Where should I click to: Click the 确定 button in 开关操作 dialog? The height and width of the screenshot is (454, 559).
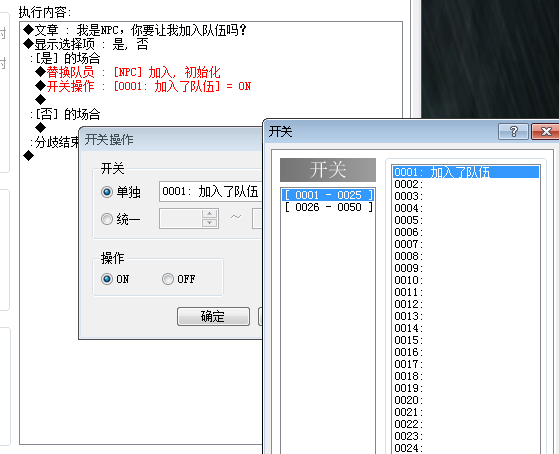(x=213, y=316)
